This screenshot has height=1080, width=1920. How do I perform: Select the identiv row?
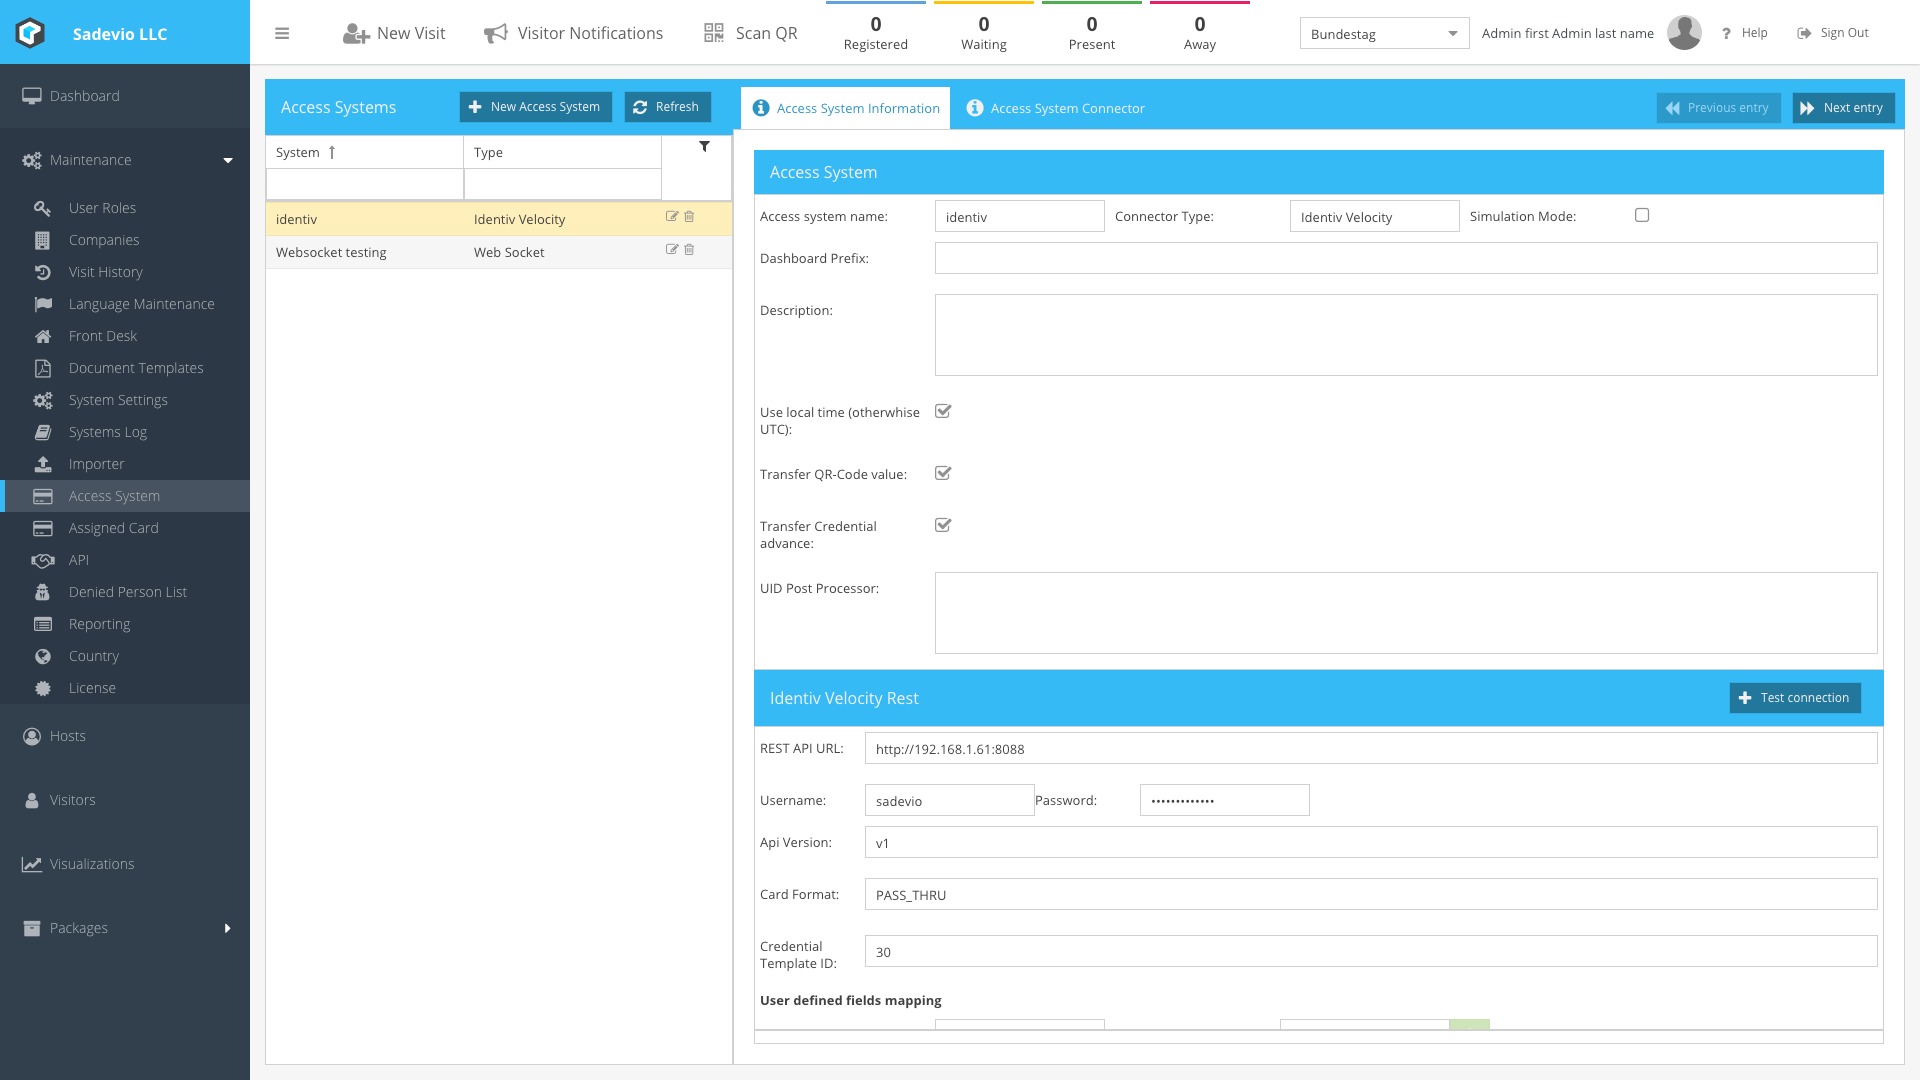tap(498, 219)
